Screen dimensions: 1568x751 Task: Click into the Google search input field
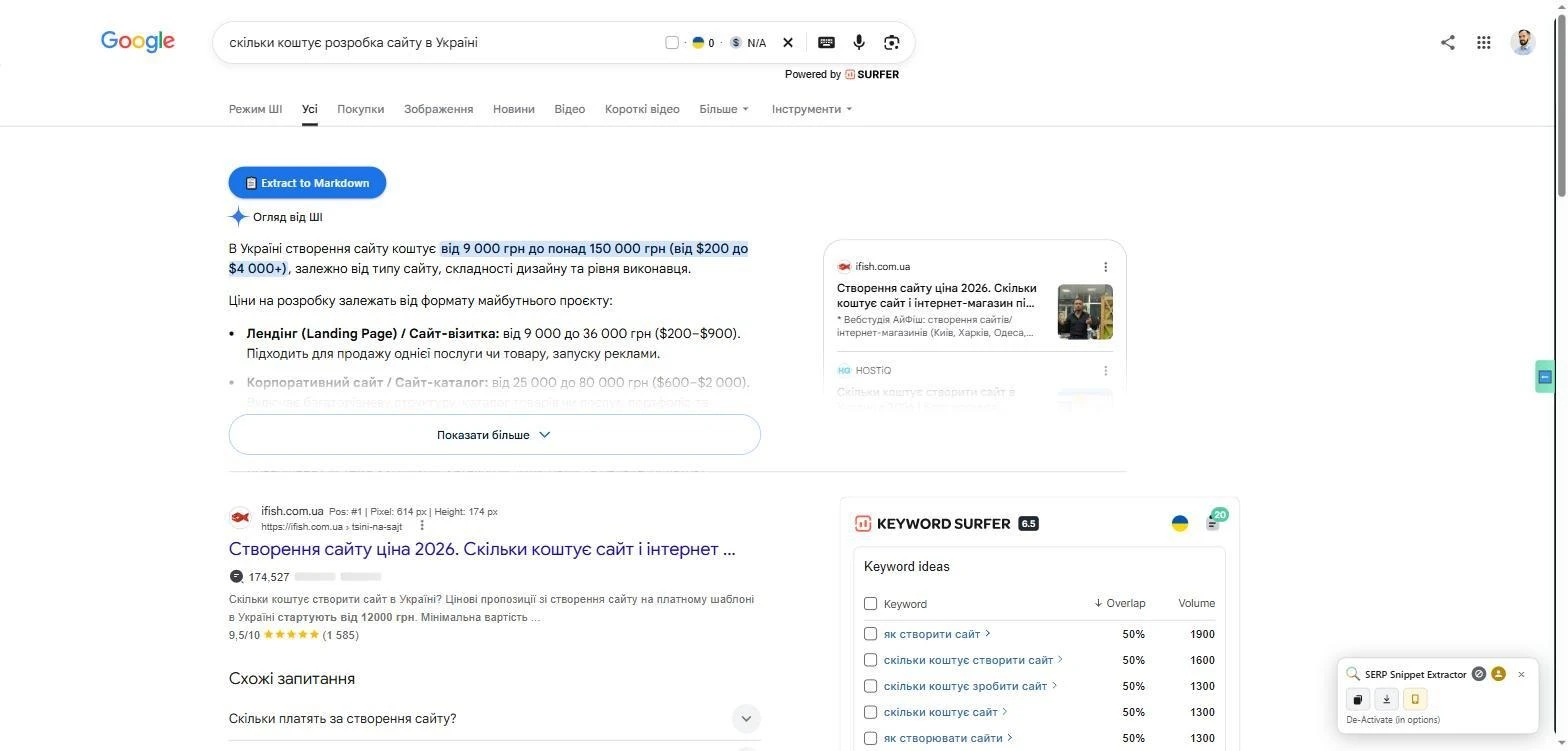point(440,42)
